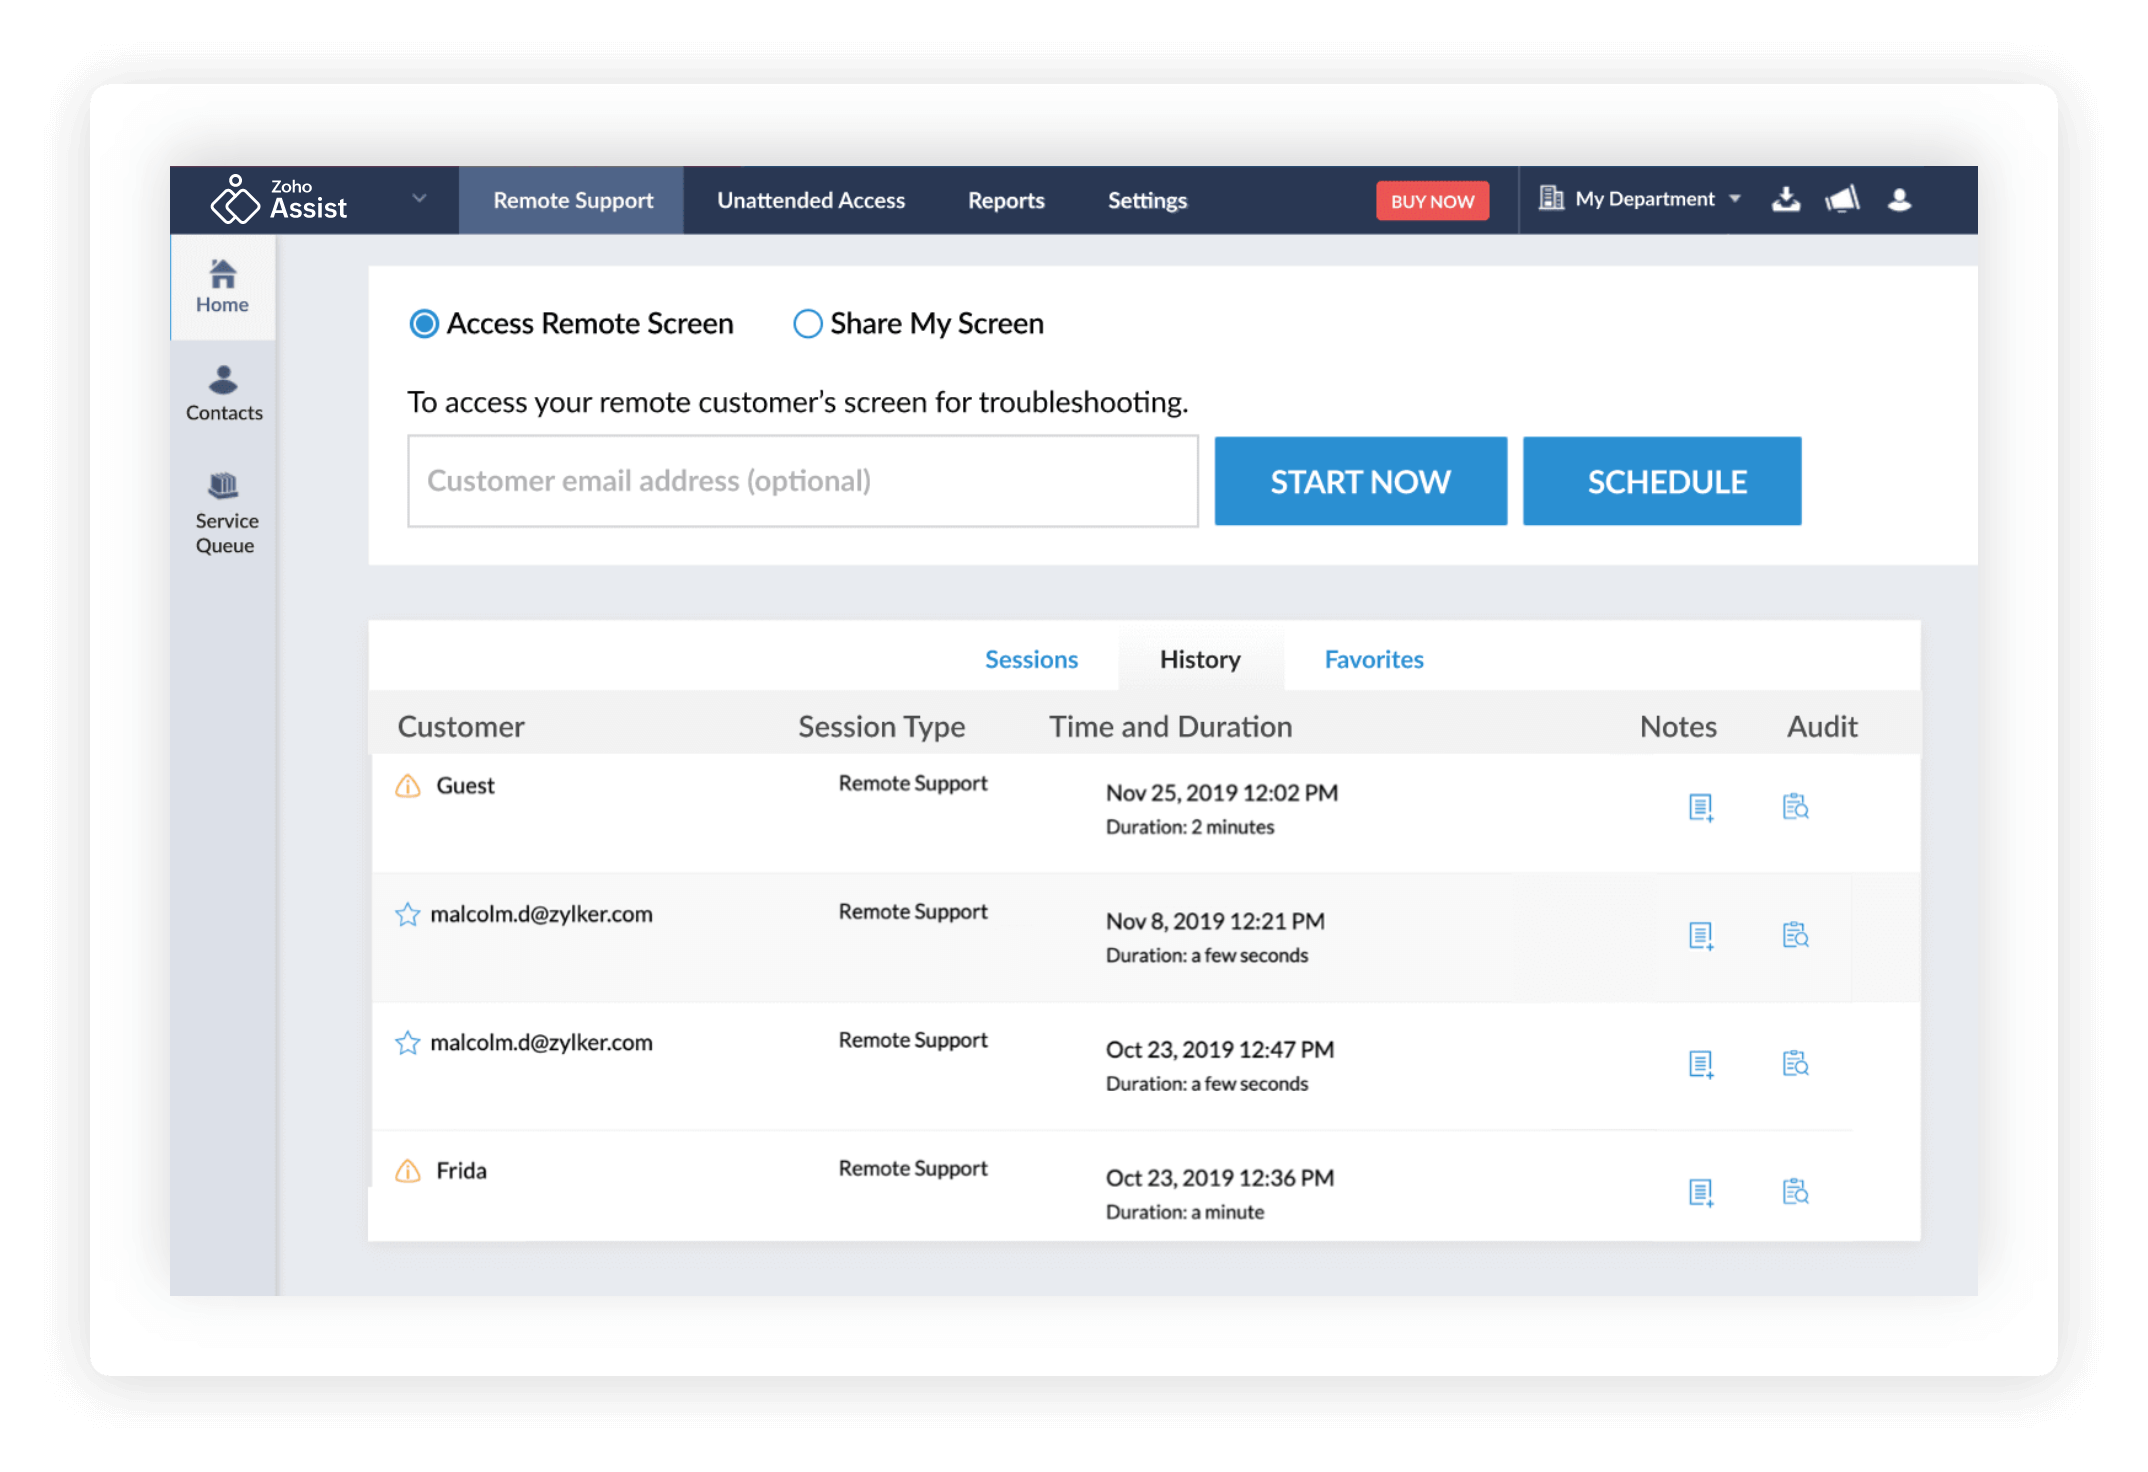The image size is (2148, 1472).
Task: Open audit for Frida's session
Action: 1796,1191
